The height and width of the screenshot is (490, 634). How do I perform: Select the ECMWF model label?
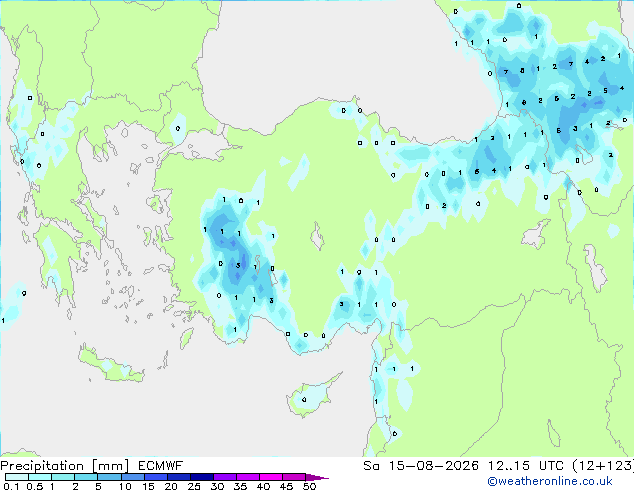(x=161, y=466)
